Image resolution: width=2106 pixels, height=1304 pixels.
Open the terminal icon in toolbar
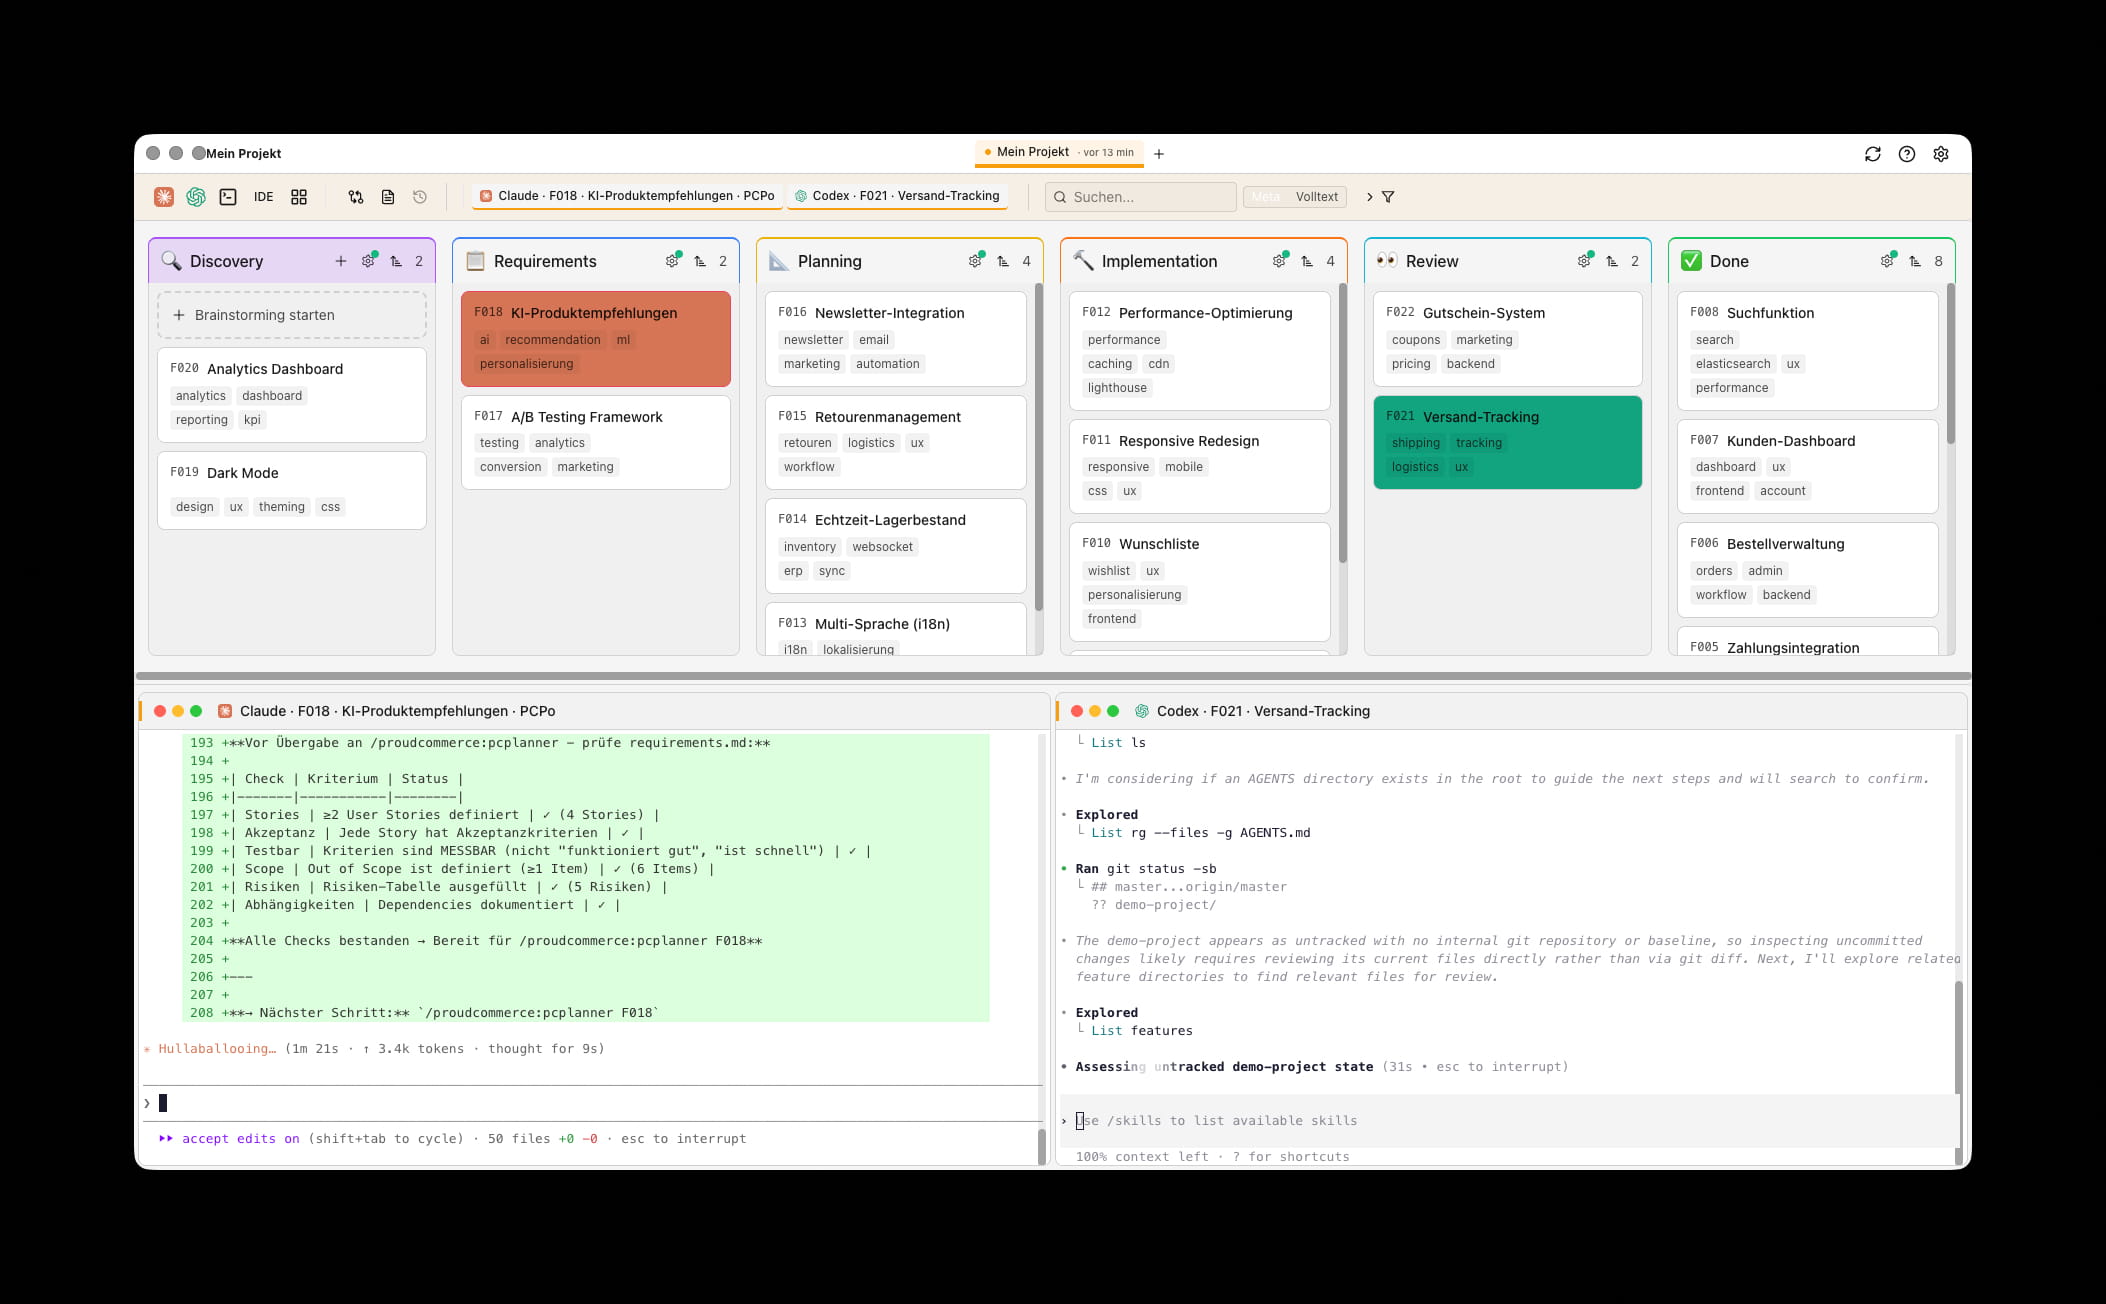[x=228, y=197]
